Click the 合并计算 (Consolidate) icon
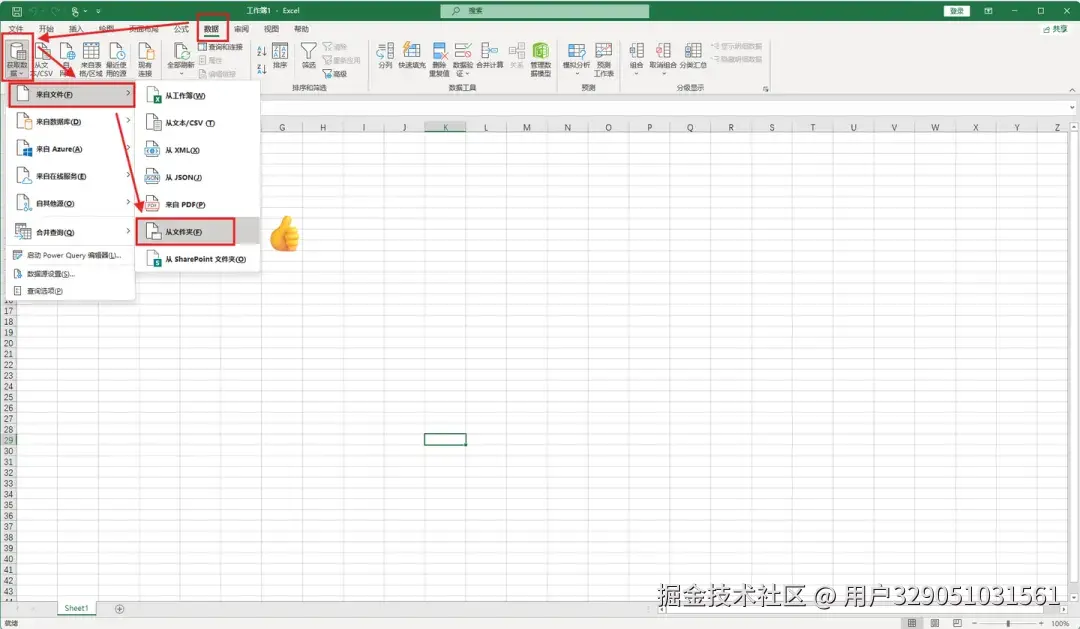1080x629 pixels. (x=491, y=52)
